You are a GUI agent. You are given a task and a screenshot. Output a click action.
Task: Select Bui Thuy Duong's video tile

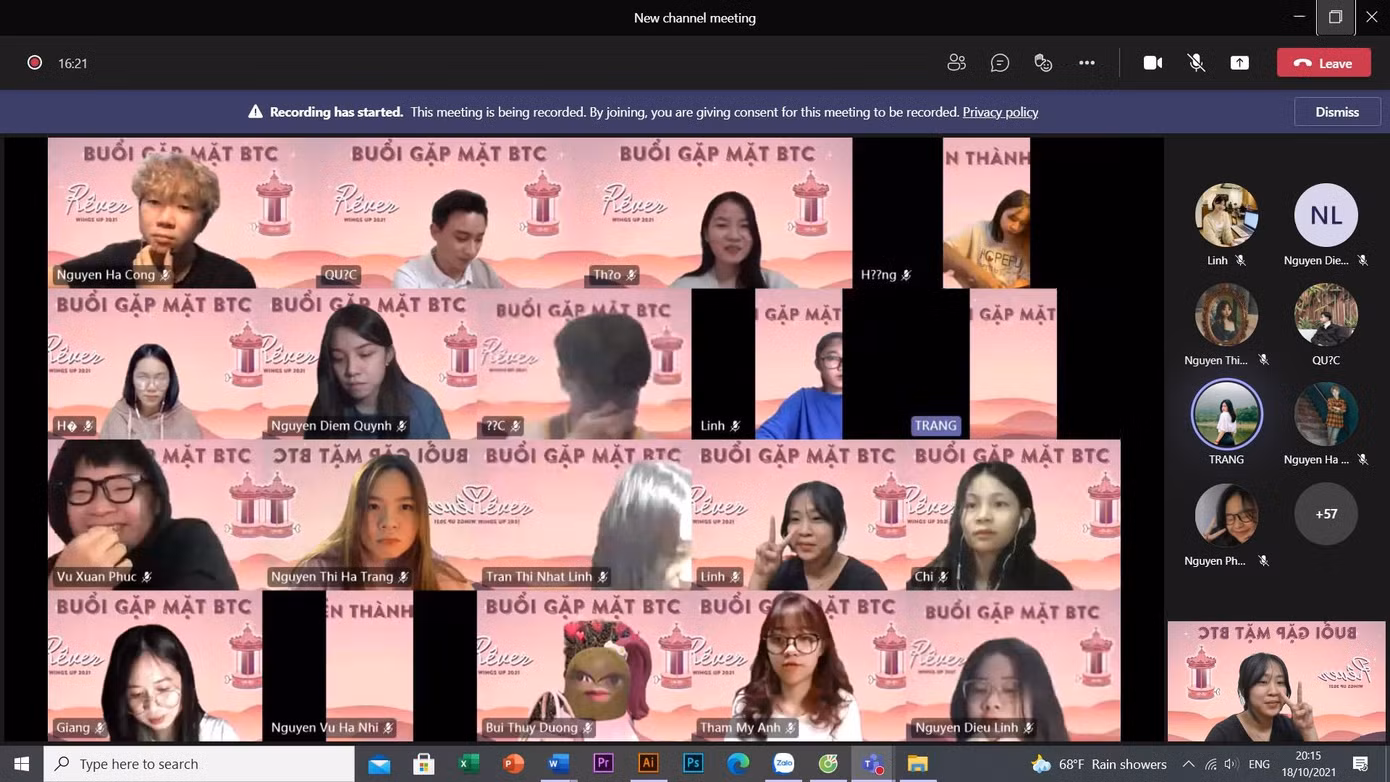click(x=584, y=666)
